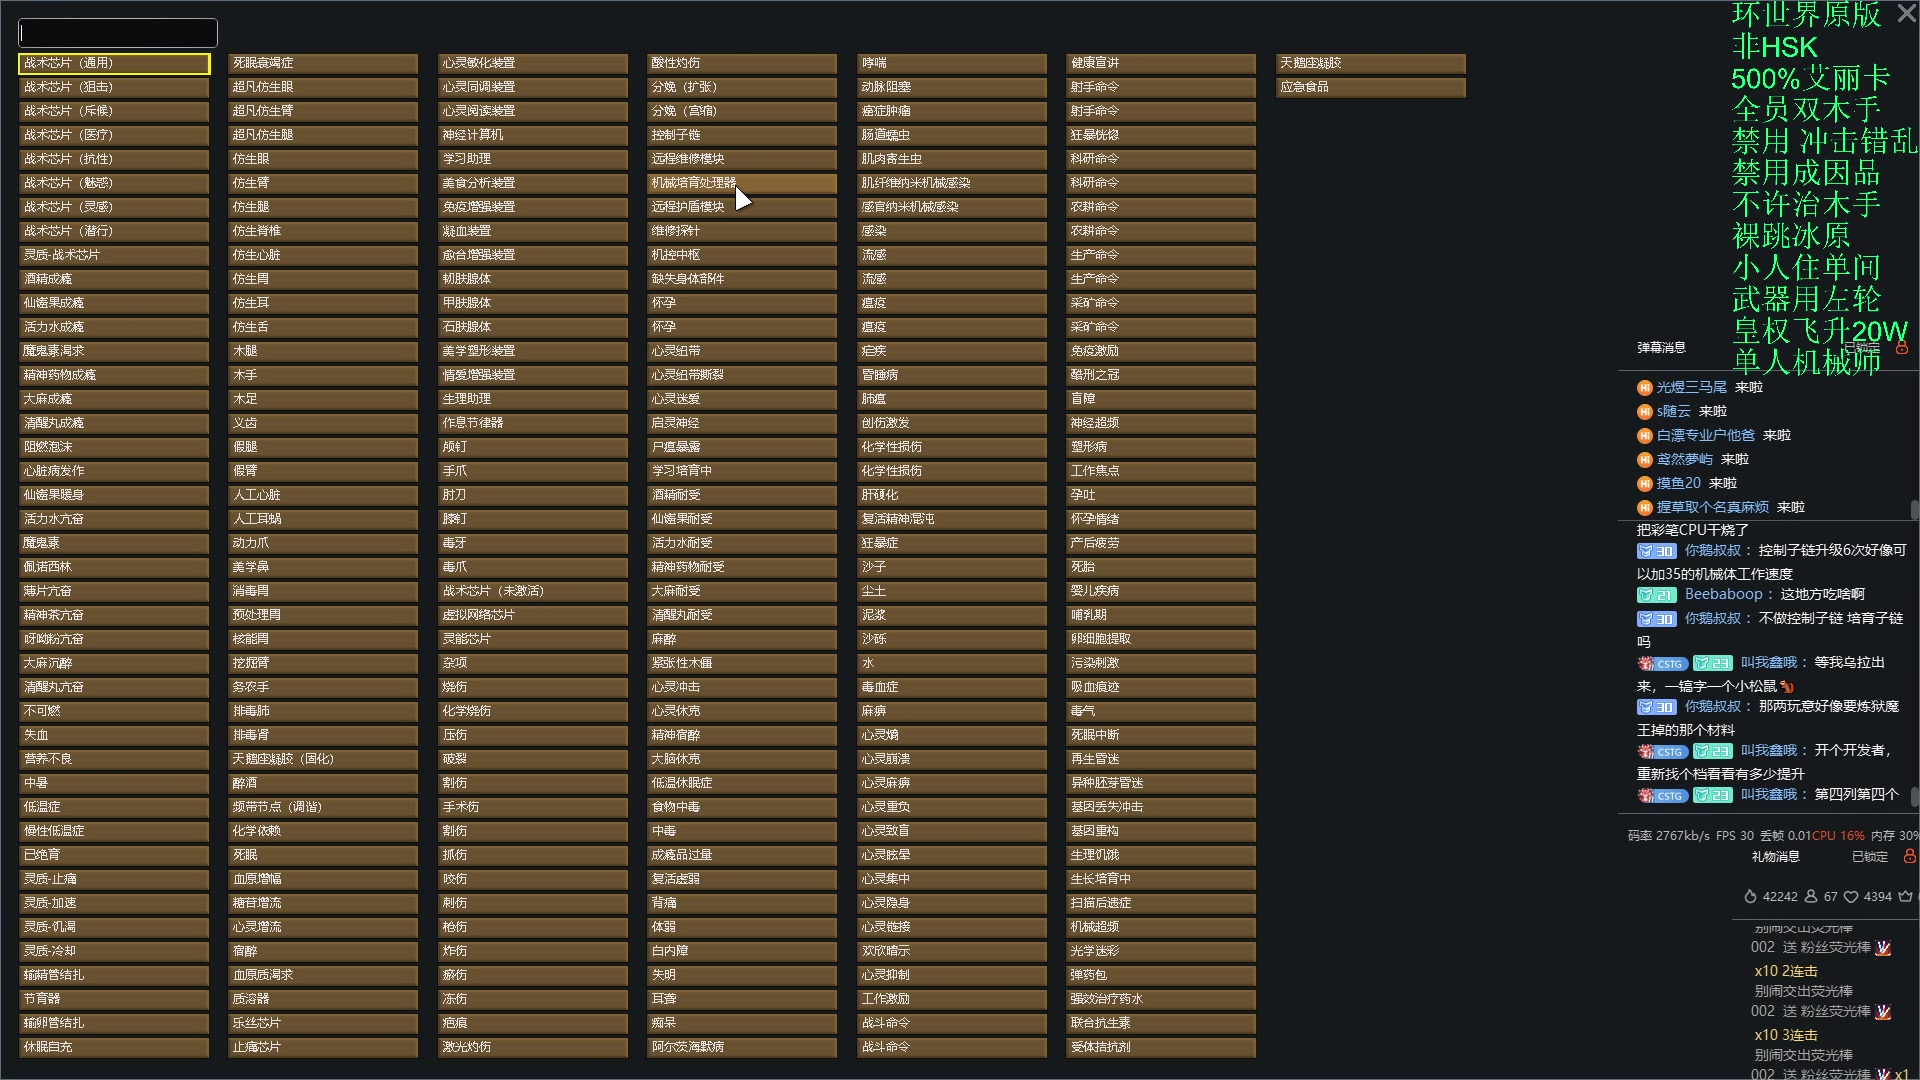This screenshot has height=1080, width=1920.
Task: Choose 远程维修模块
Action: click(x=742, y=159)
